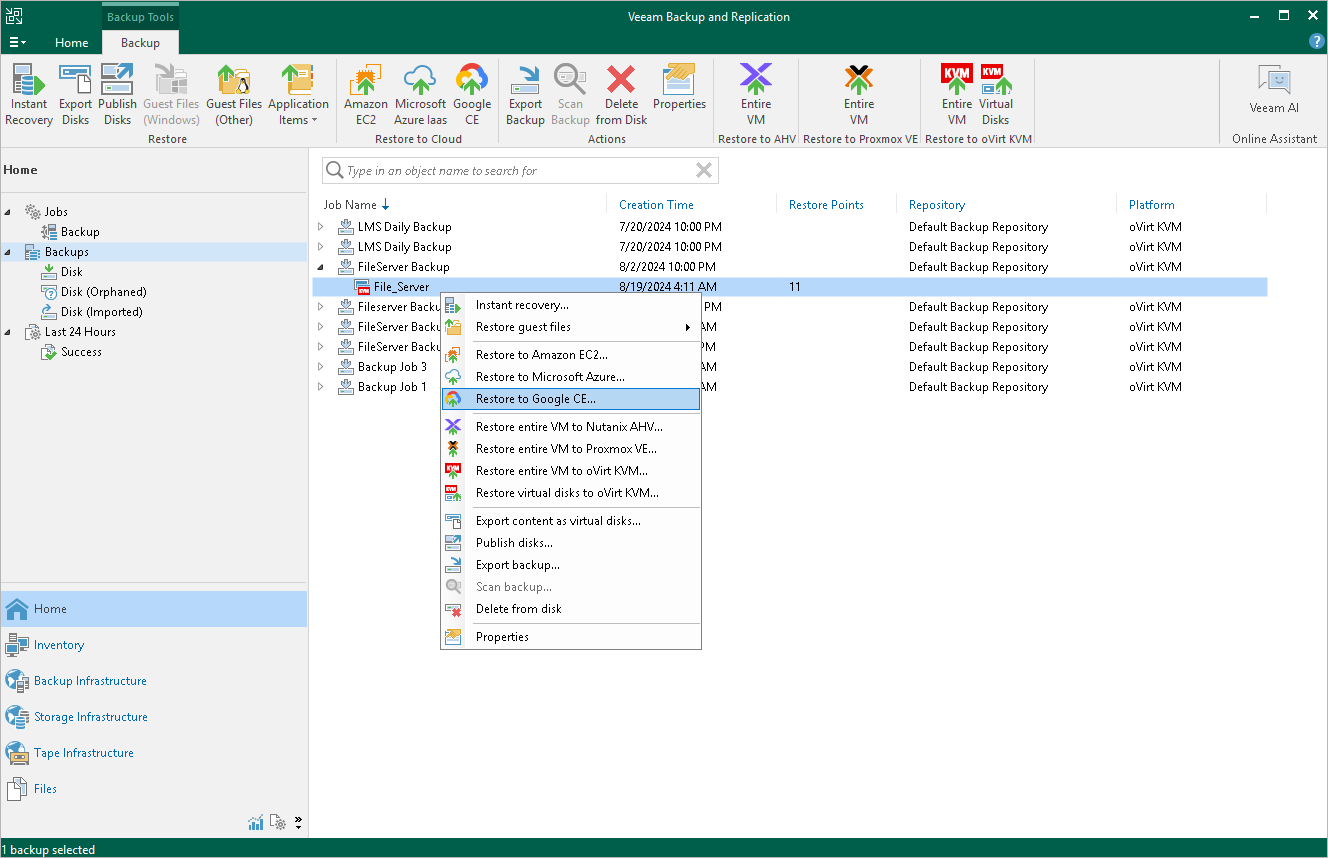
Task: Select the File_Server backup row
Action: pos(790,287)
